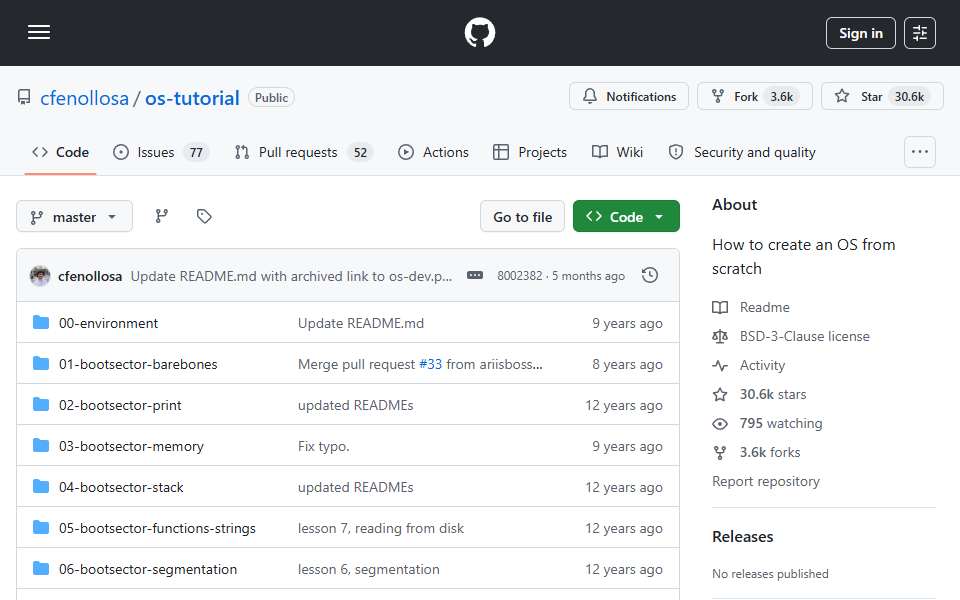This screenshot has width=960, height=600.
Task: Open pull request #33 link
Action: point(430,364)
